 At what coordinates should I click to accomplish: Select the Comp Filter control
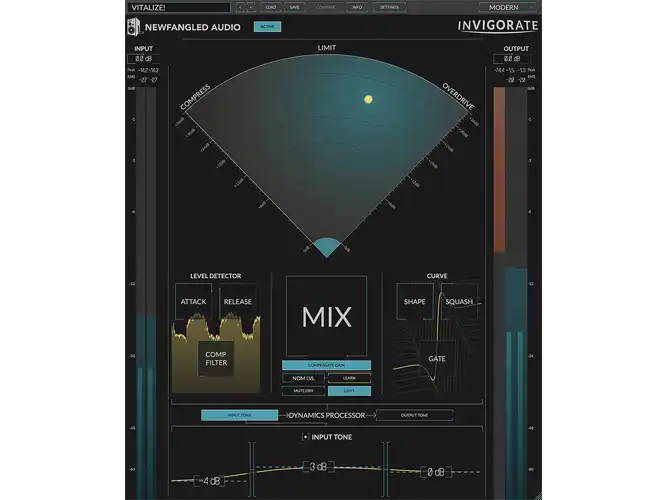[x=216, y=358]
